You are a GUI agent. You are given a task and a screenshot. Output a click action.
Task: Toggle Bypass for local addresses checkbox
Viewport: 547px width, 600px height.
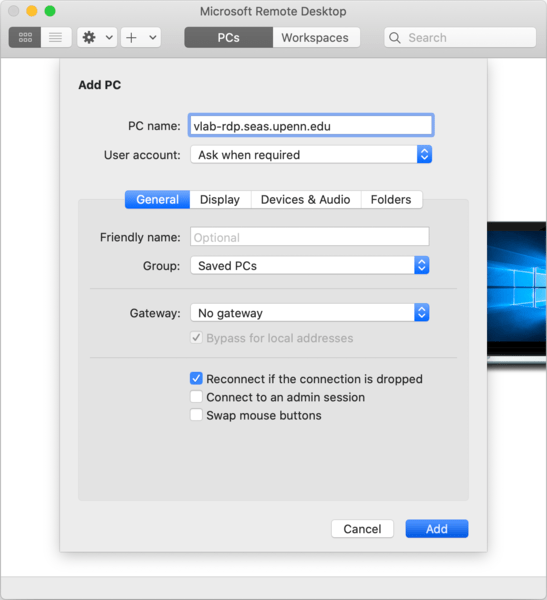(x=196, y=338)
